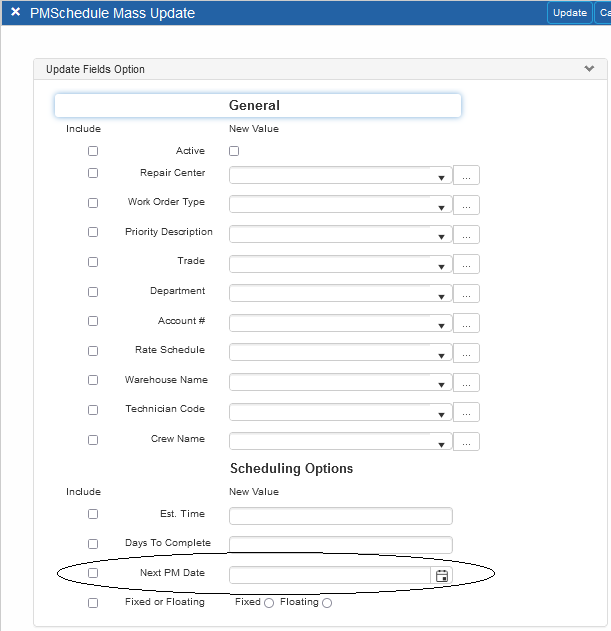Click the ellipsis button beside Repair Center
Image resolution: width=611 pixels, height=631 pixels.
tap(466, 176)
